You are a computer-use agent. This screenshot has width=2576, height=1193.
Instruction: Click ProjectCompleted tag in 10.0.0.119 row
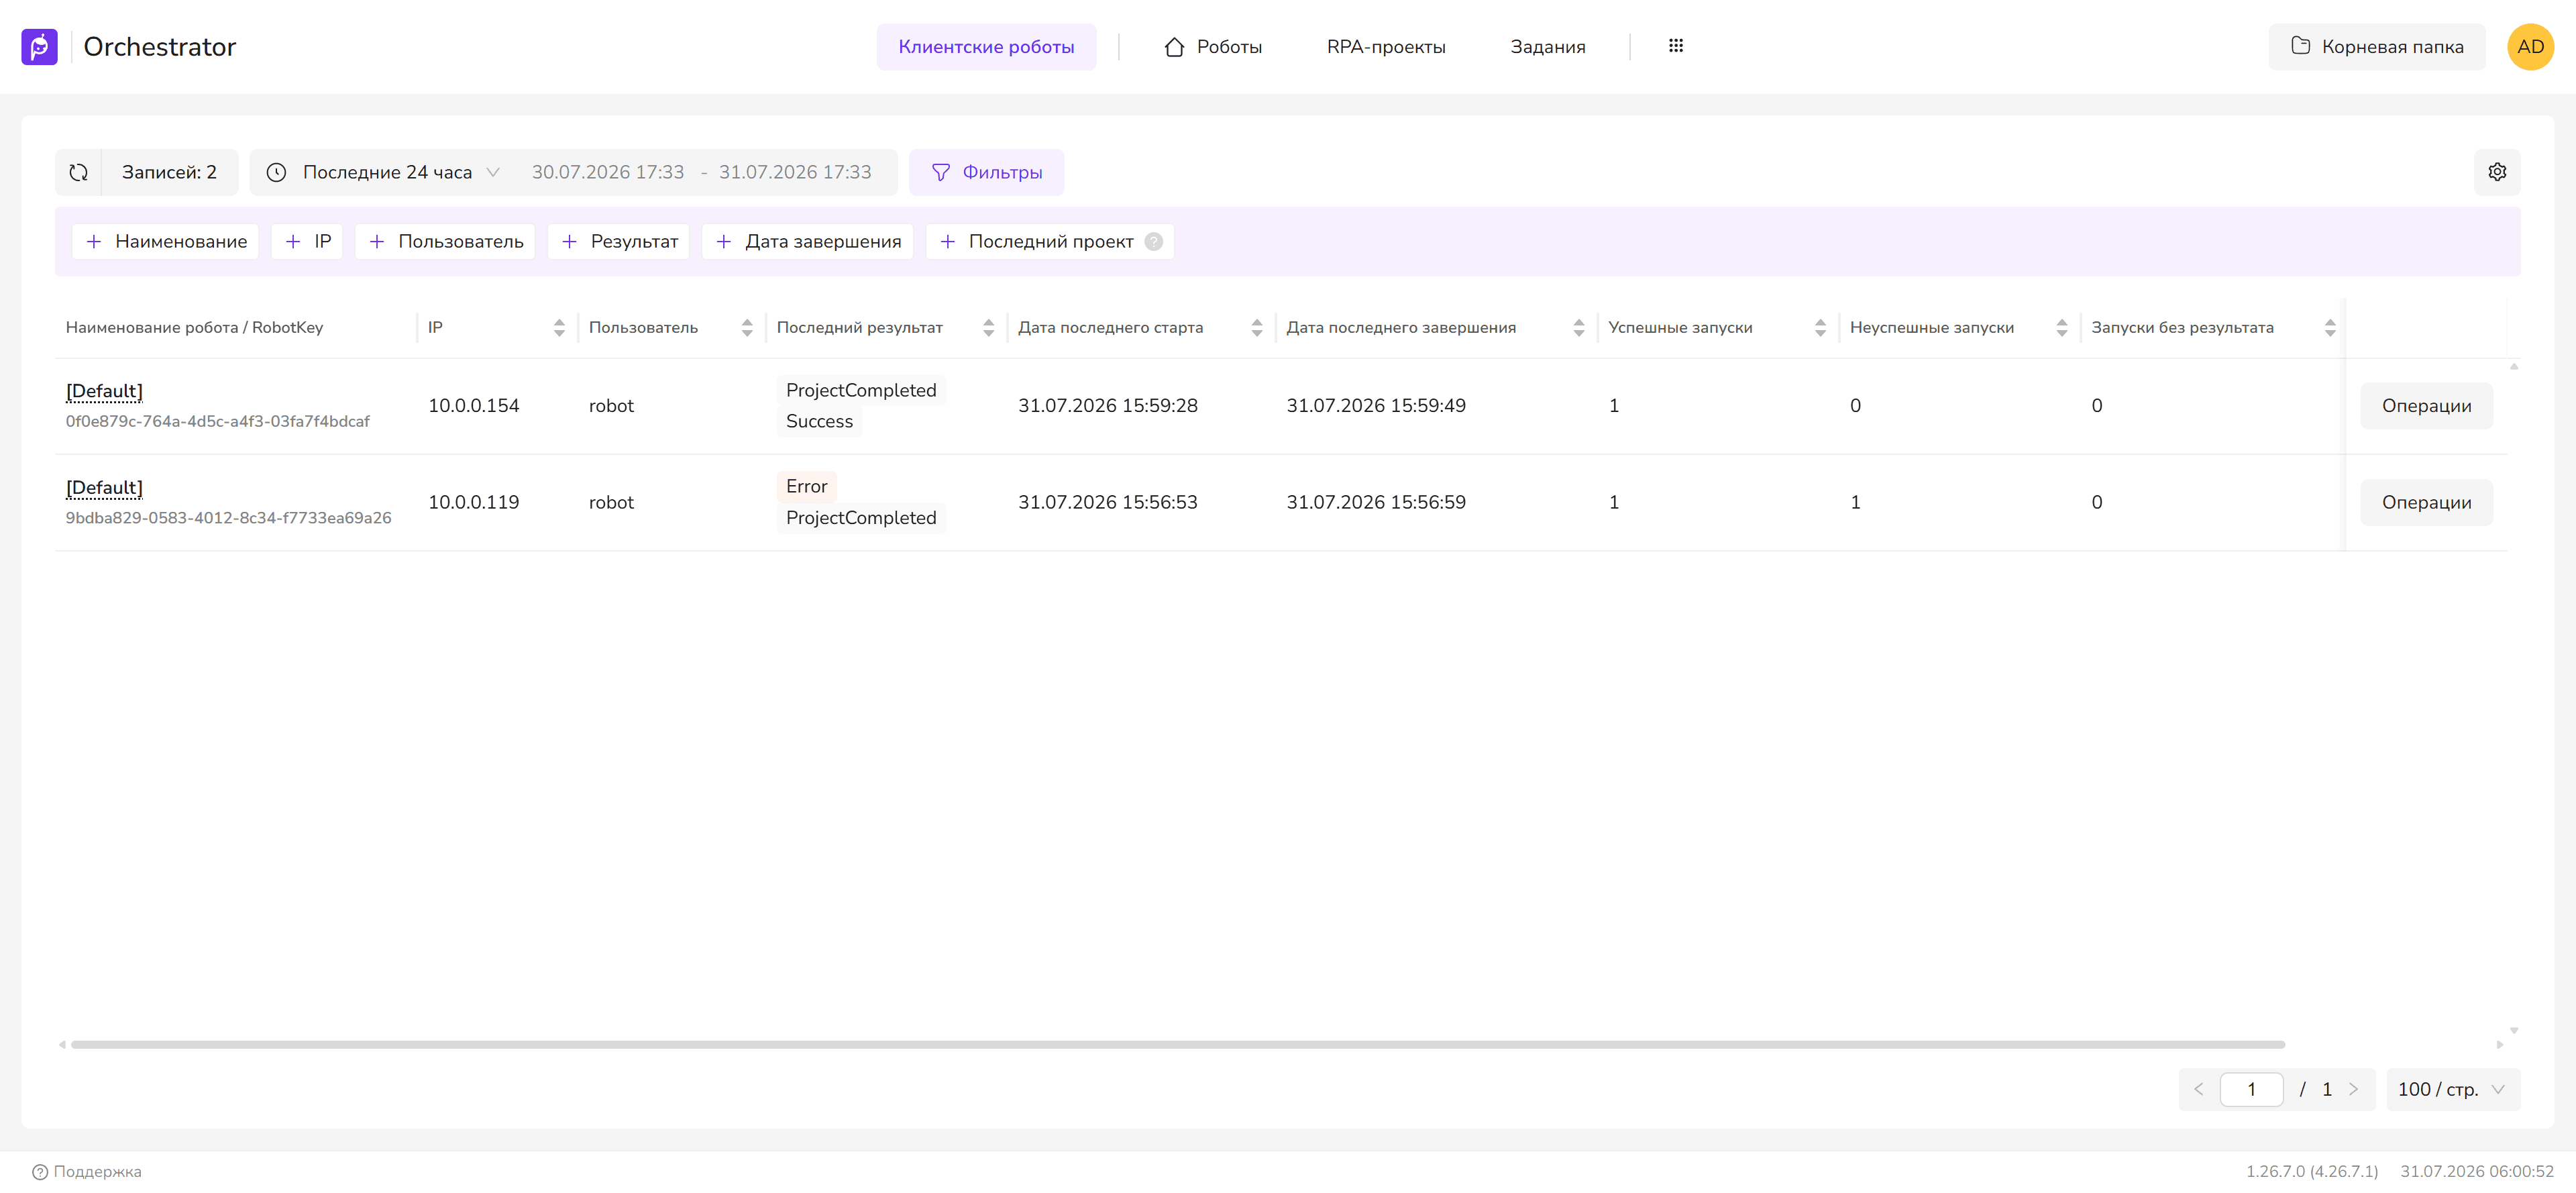861,518
